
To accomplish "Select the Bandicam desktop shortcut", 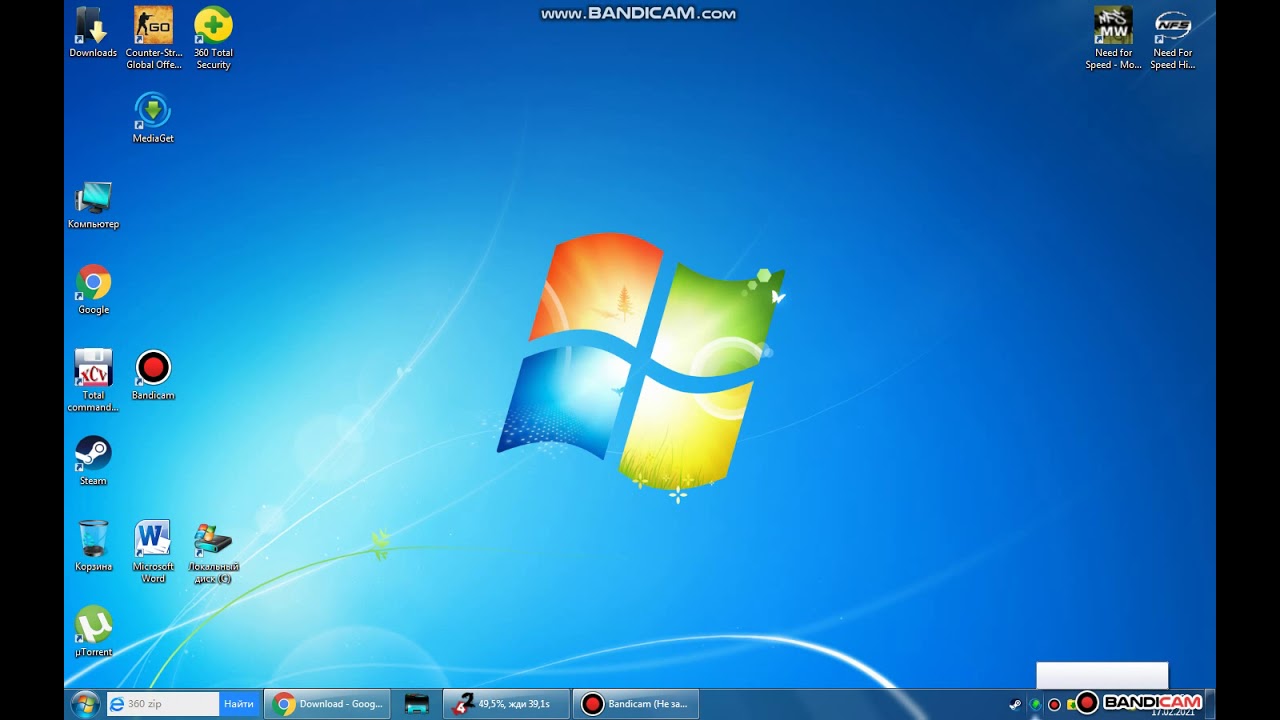I will coord(153,375).
